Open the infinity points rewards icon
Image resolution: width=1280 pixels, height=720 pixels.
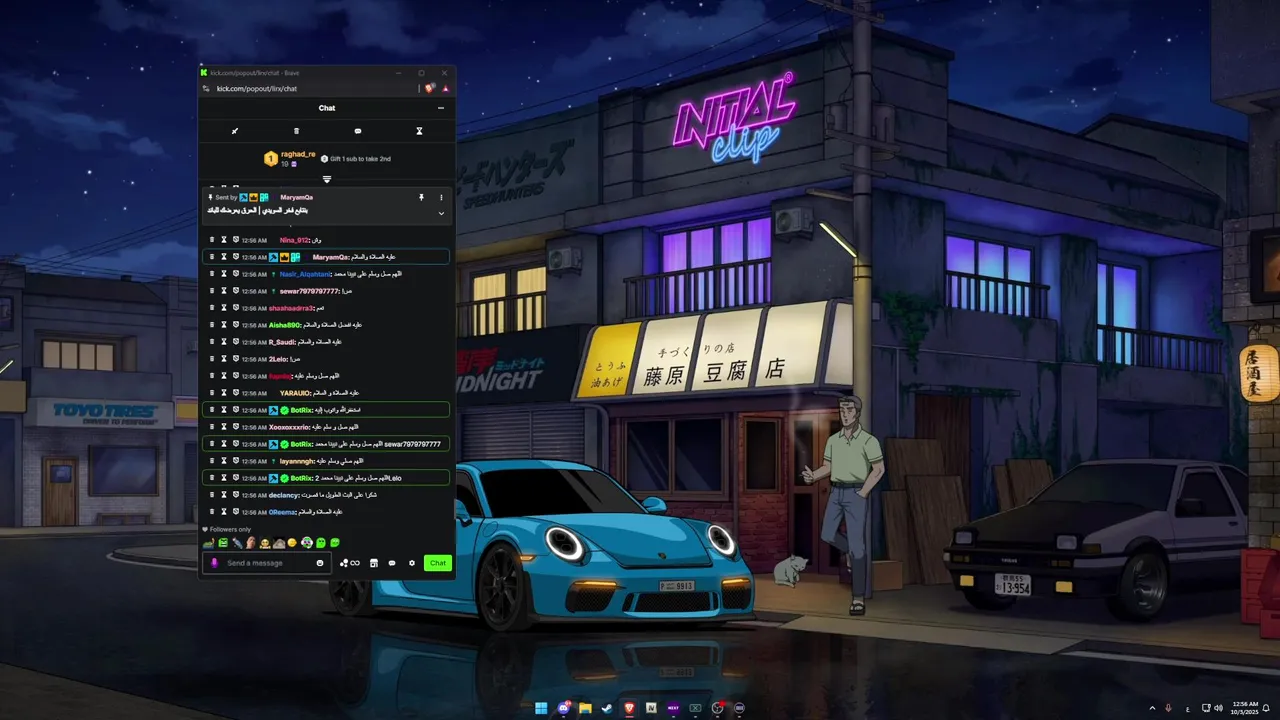(350, 563)
